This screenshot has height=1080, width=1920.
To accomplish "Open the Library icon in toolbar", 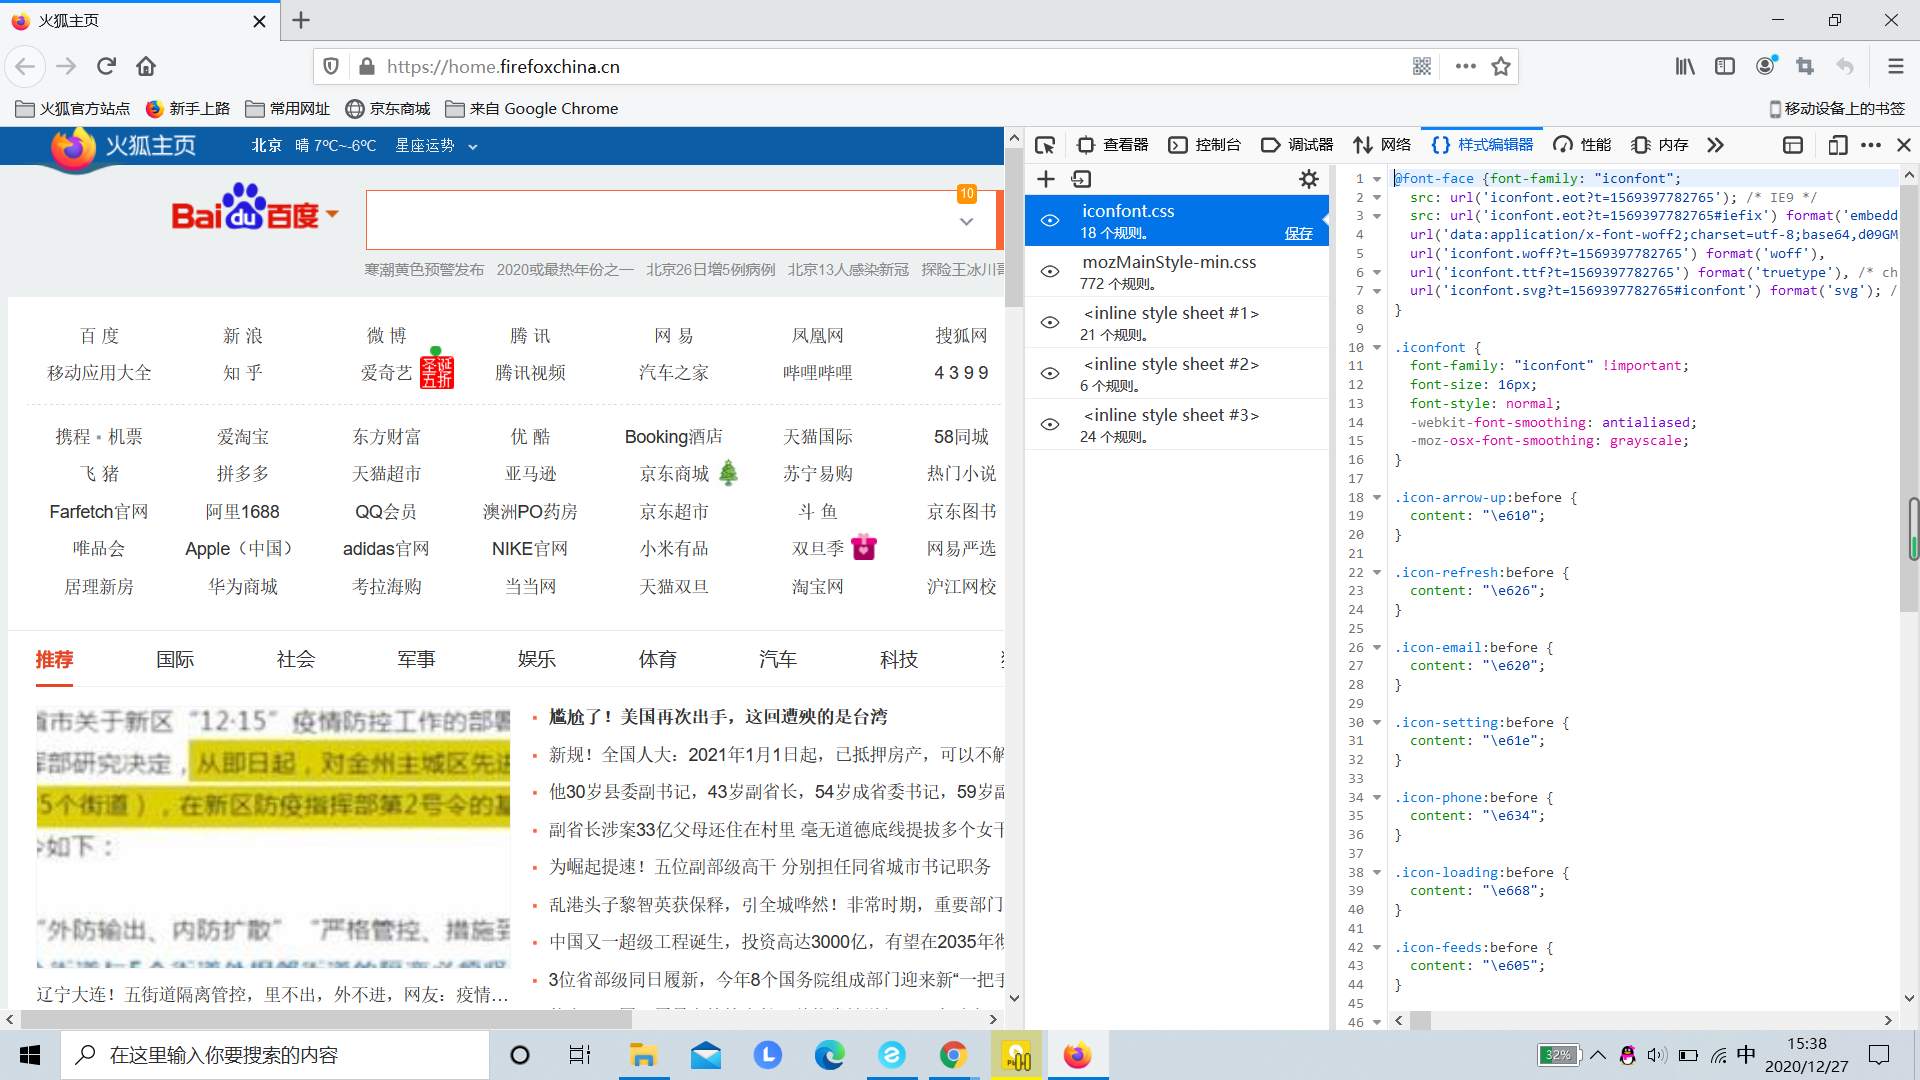I will click(x=1685, y=66).
